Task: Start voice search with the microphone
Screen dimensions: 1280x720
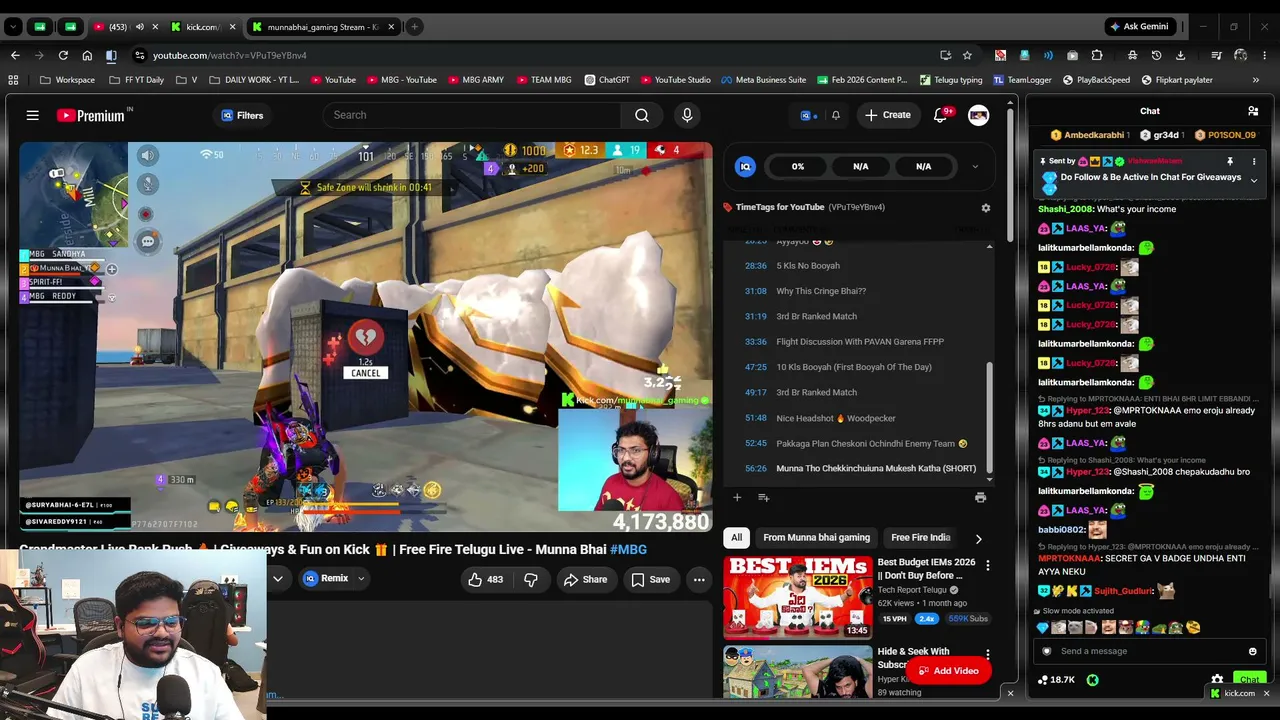Action: (687, 115)
